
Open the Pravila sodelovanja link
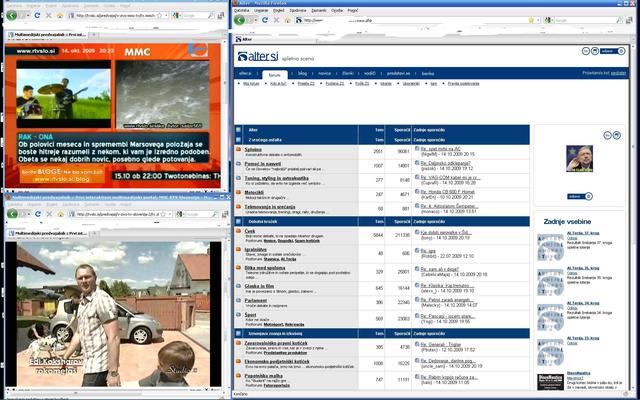[463, 83]
